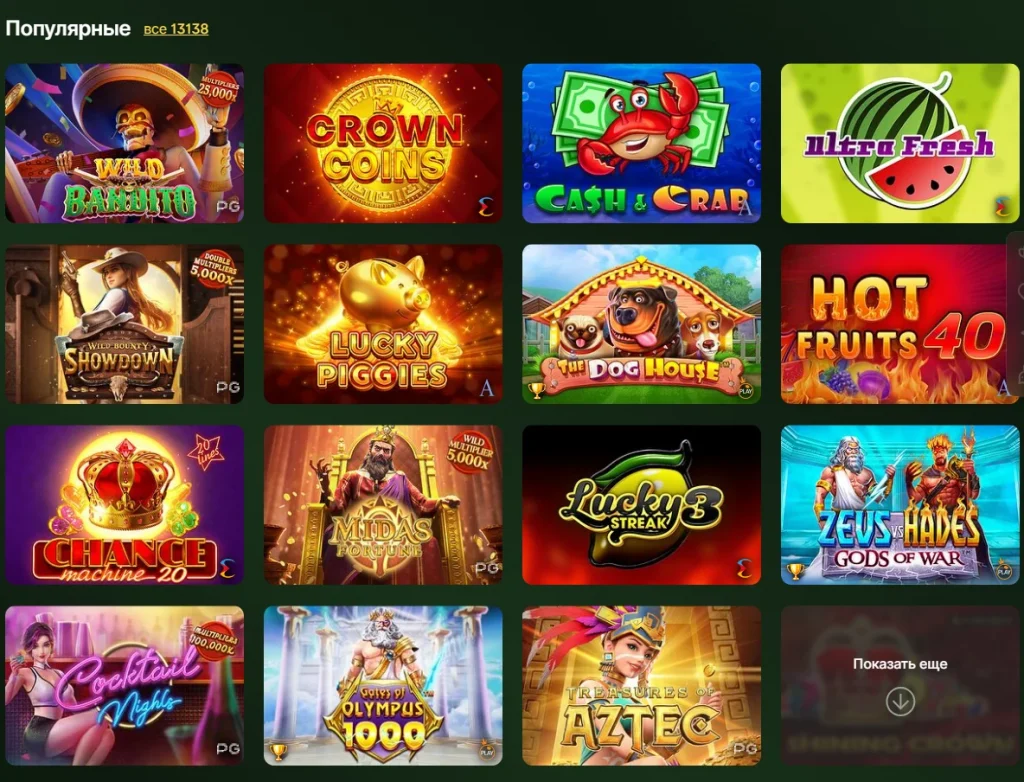Click the down-arrow circle under Показать еще
1024x782 pixels.
[x=900, y=702]
